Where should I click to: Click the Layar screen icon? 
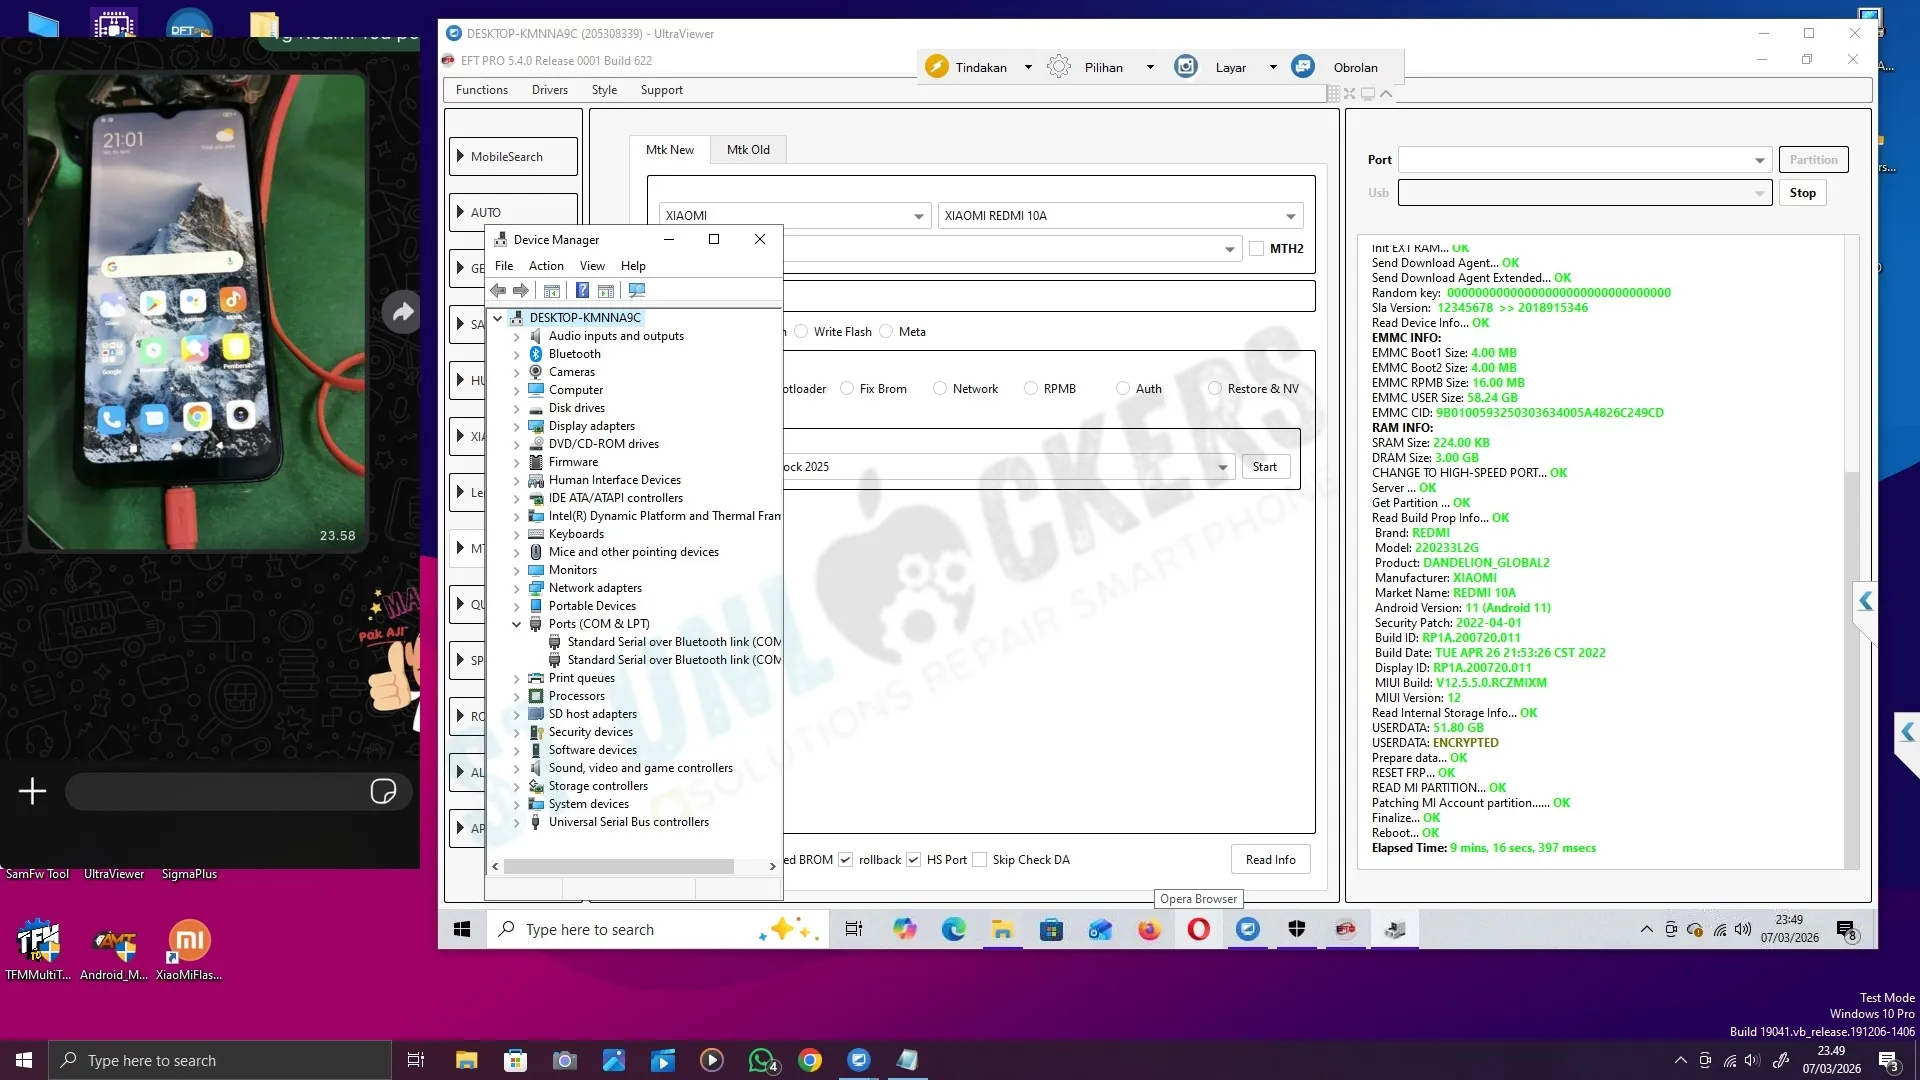coord(1186,67)
